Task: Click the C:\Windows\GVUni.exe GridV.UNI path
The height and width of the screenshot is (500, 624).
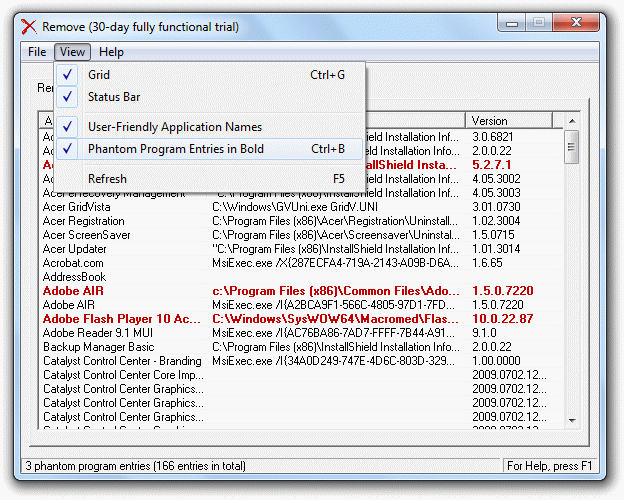Action: click(295, 207)
